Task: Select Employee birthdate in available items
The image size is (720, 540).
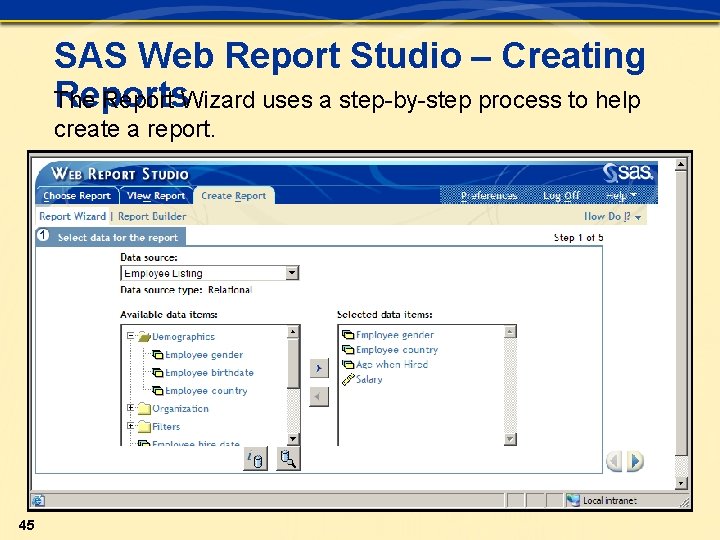Action: (x=209, y=372)
